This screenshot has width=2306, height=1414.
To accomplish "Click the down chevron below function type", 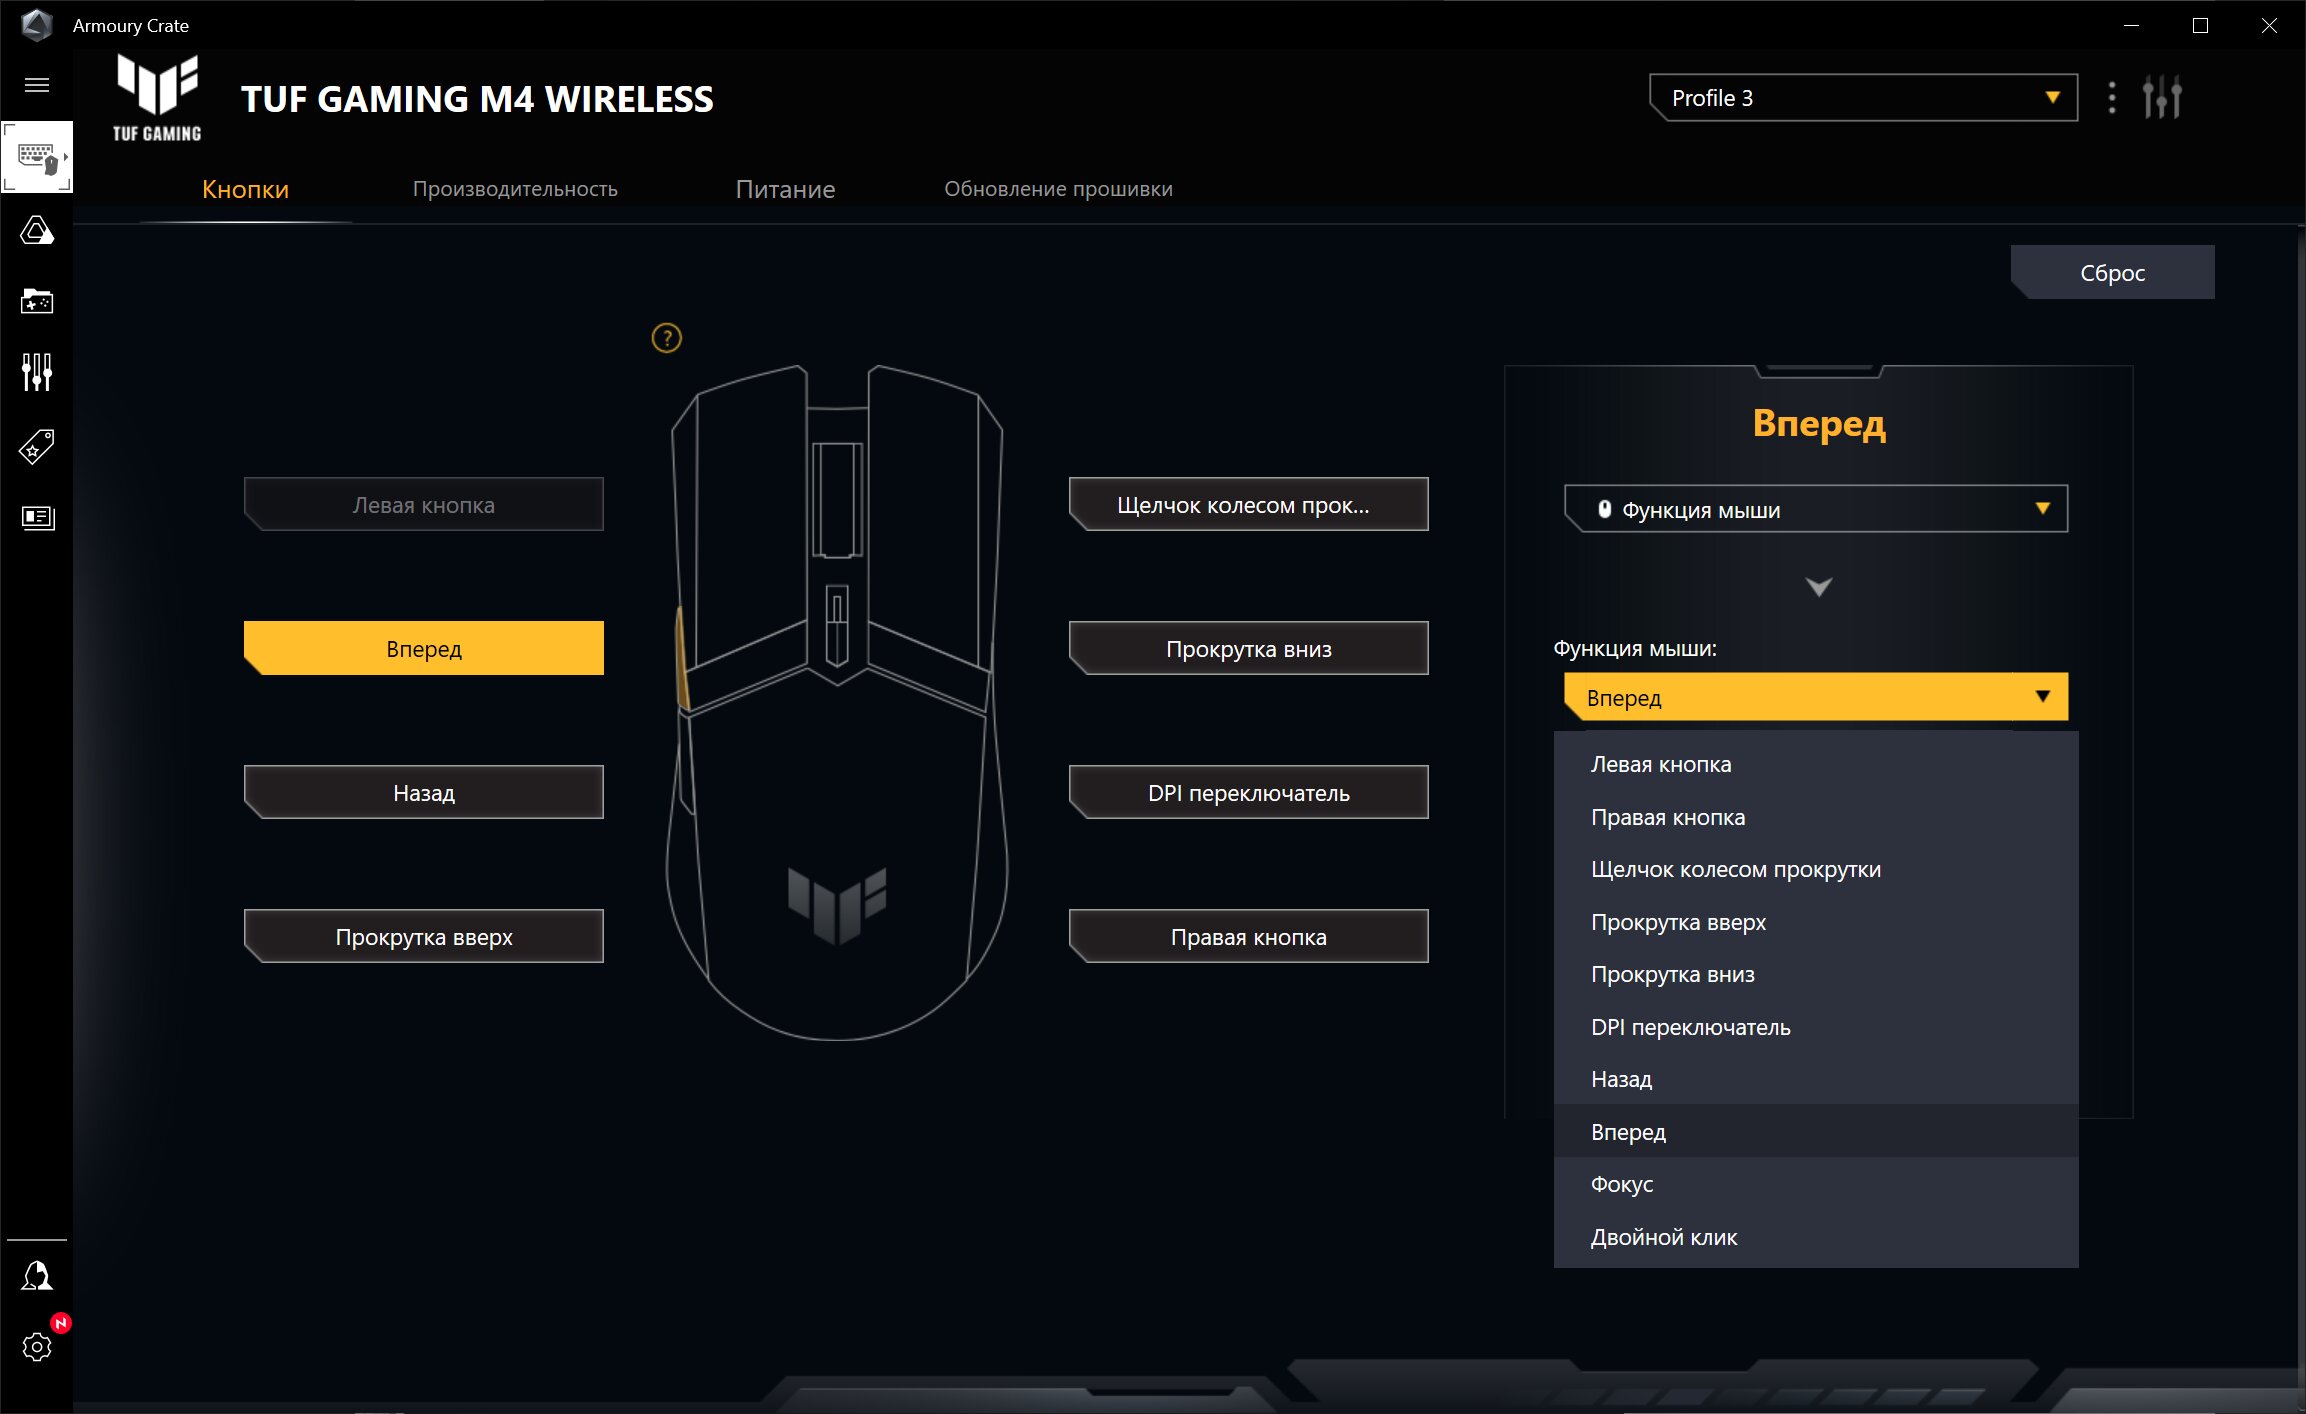I will click(1818, 587).
